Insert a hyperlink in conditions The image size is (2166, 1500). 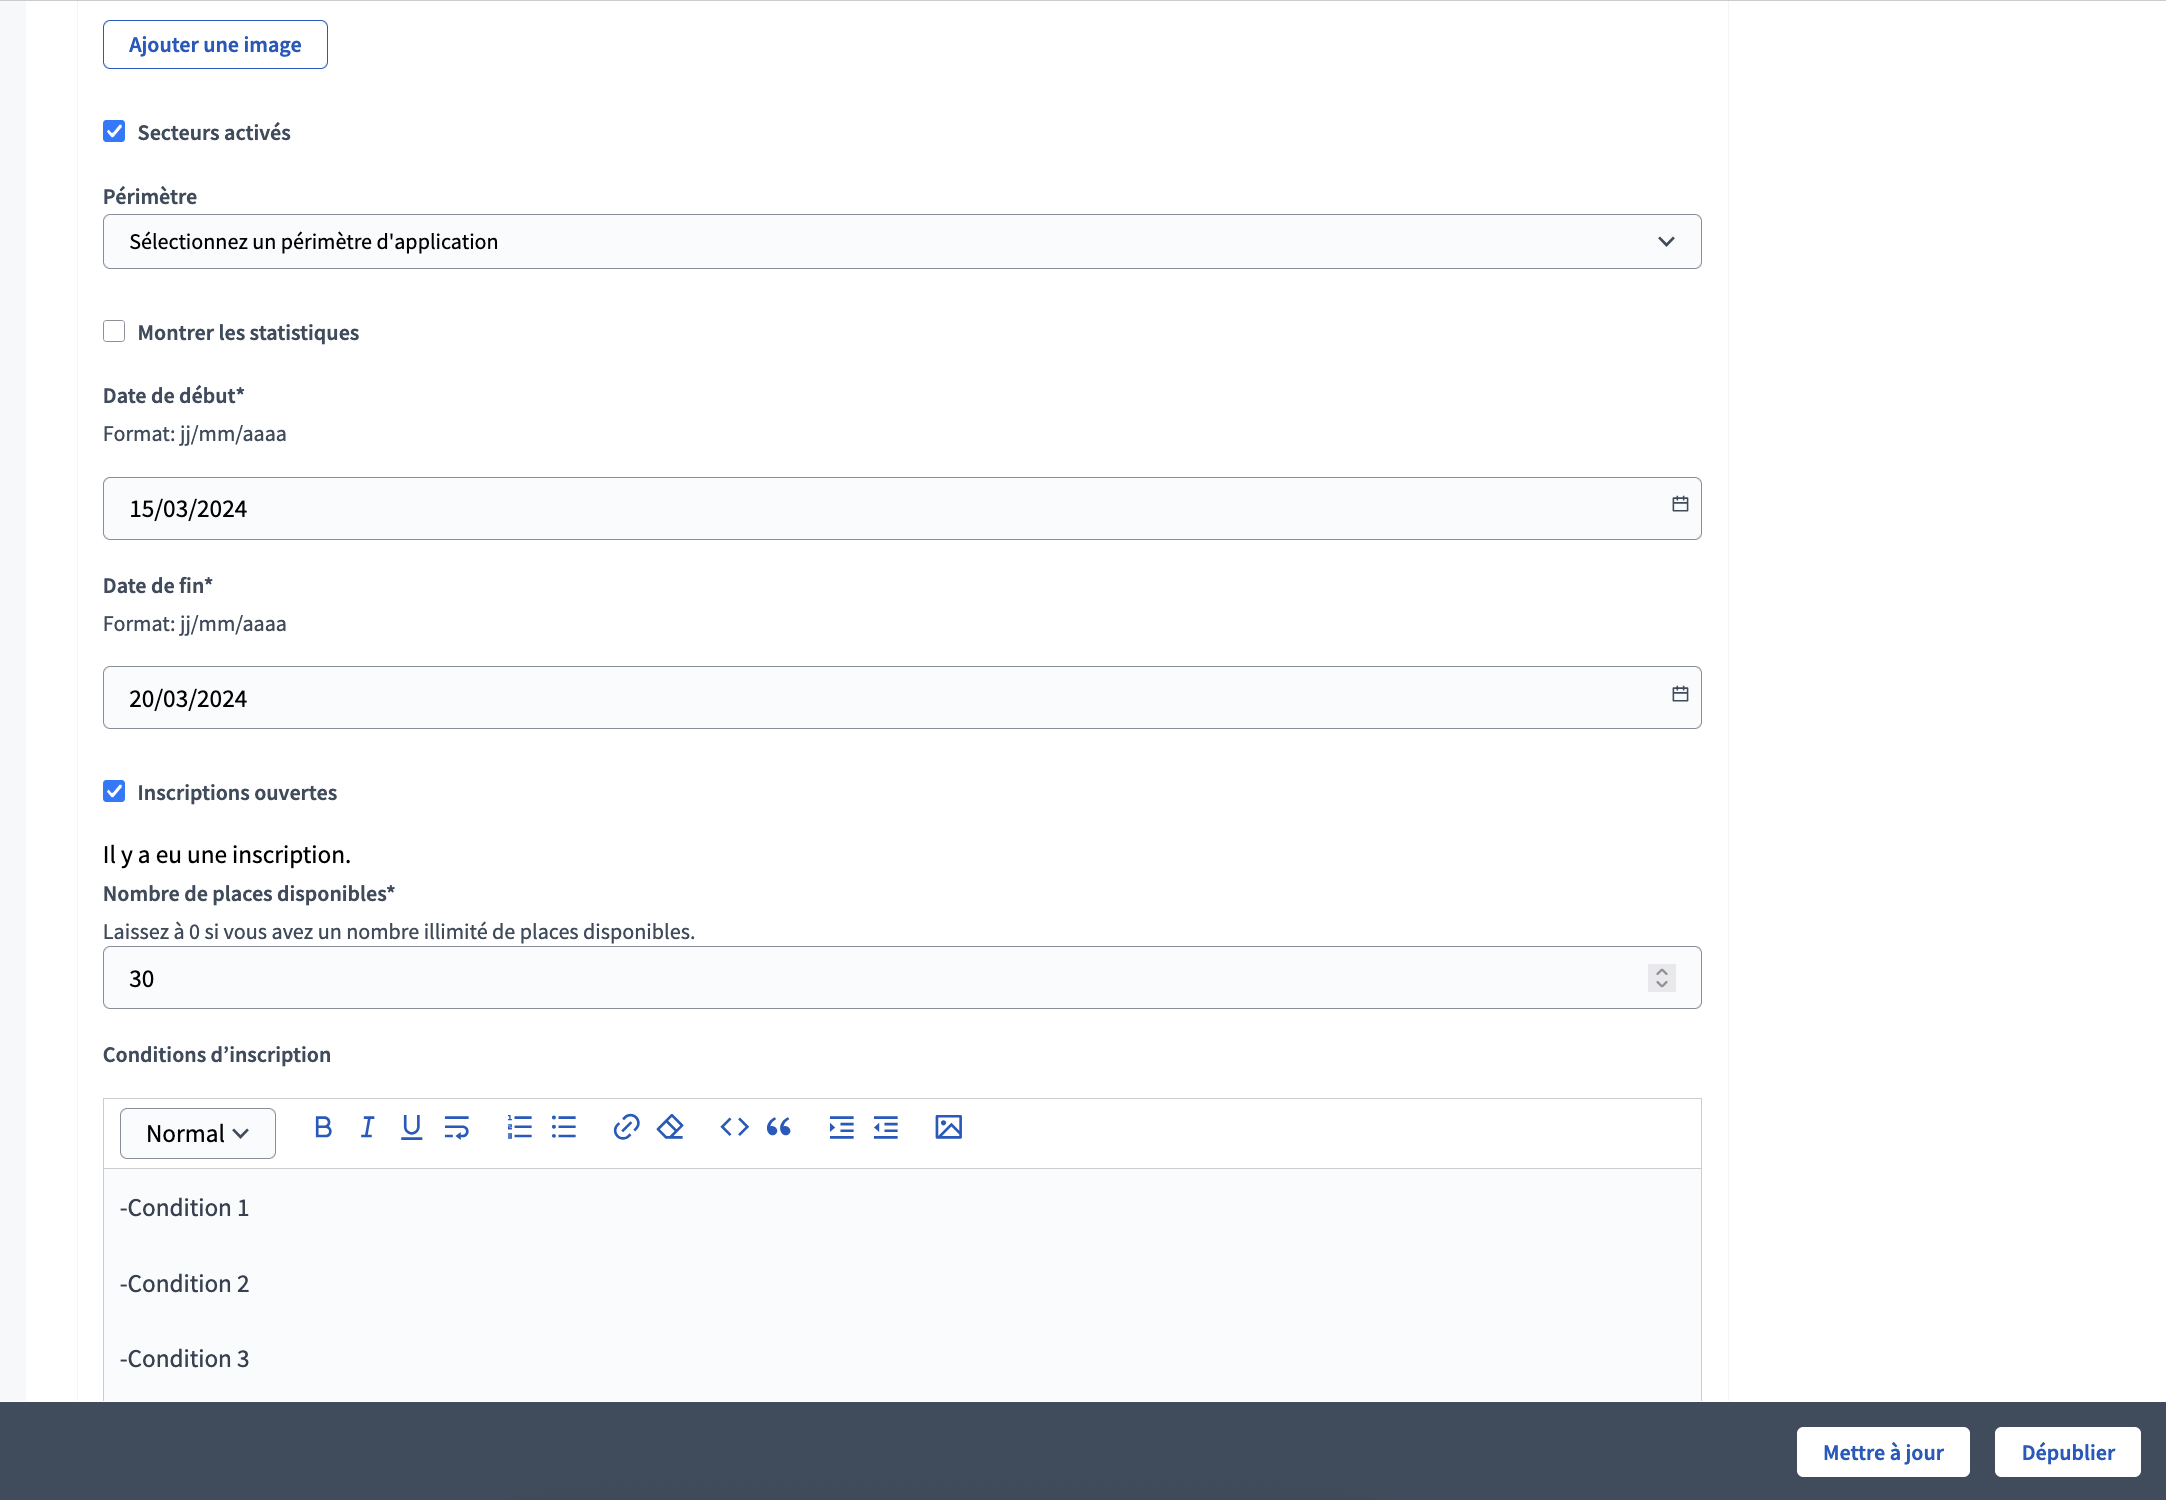pos(626,1128)
